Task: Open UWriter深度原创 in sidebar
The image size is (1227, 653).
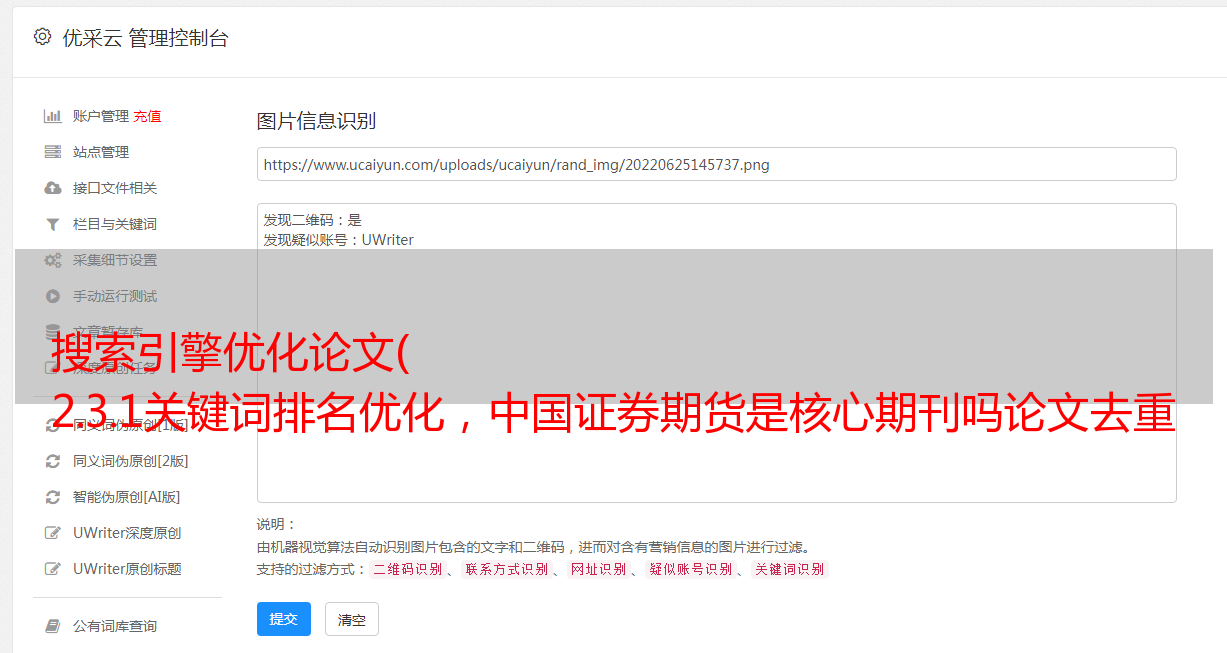Action: (127, 533)
